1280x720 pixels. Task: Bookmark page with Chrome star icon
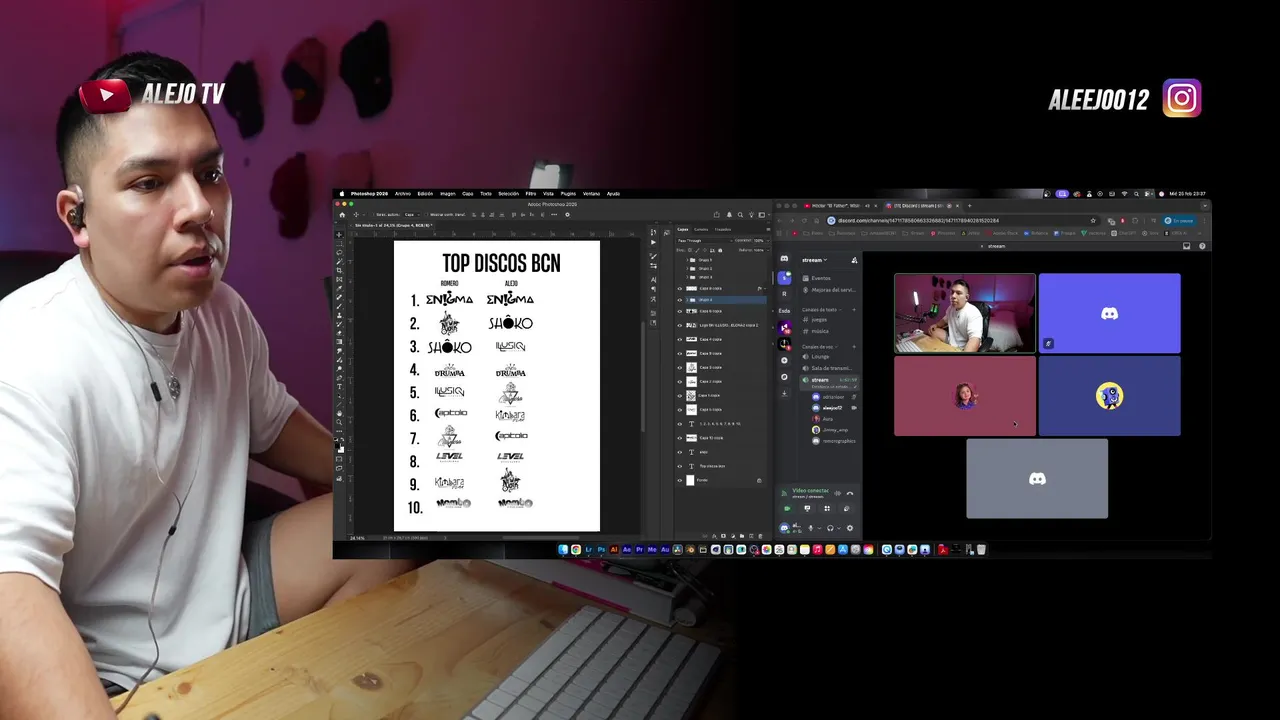(x=1093, y=221)
